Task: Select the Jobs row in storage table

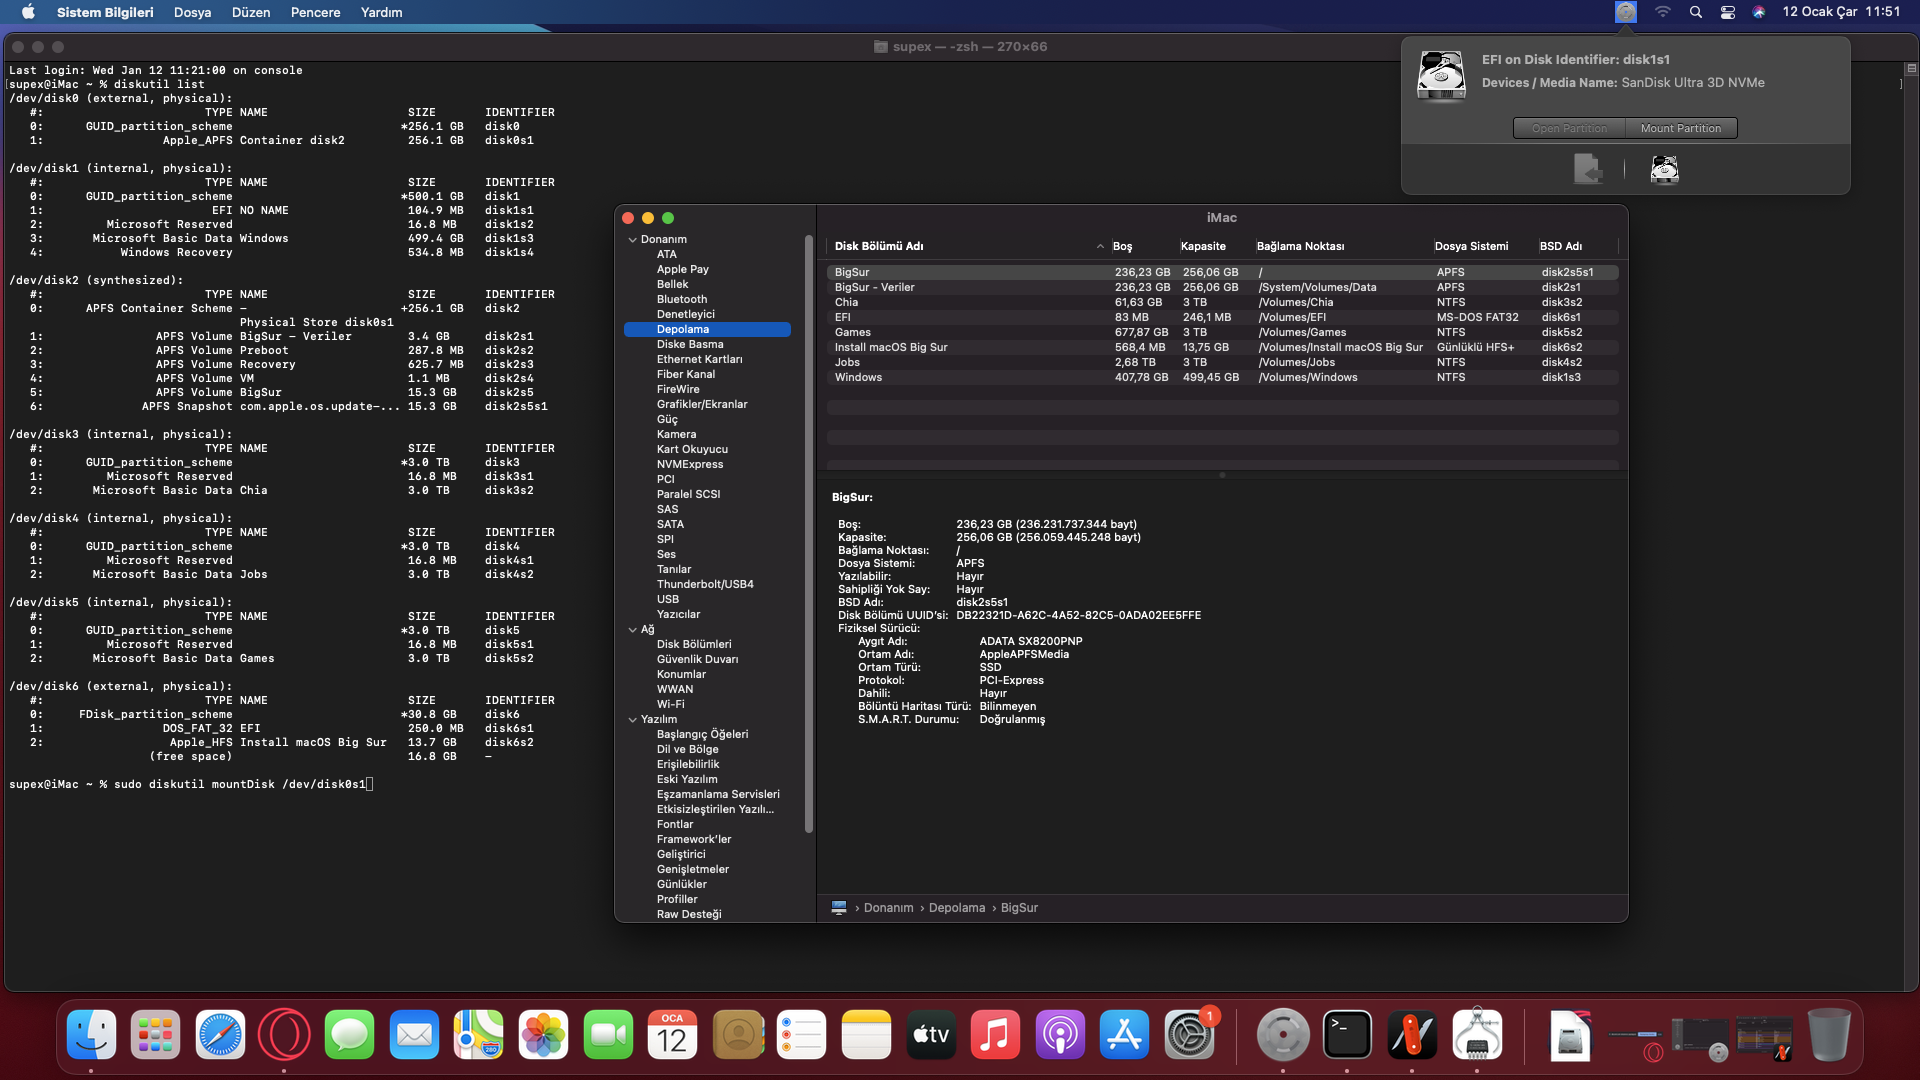Action: tap(1222, 363)
